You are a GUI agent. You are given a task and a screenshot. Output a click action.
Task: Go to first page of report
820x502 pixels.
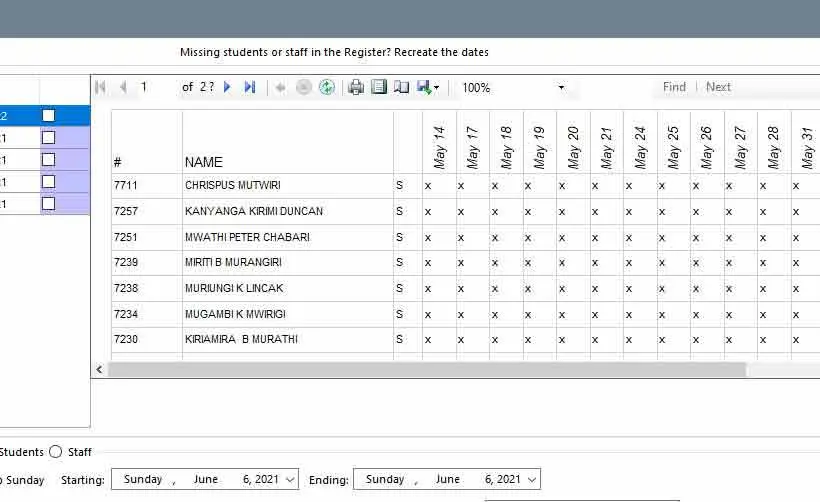tap(100, 87)
